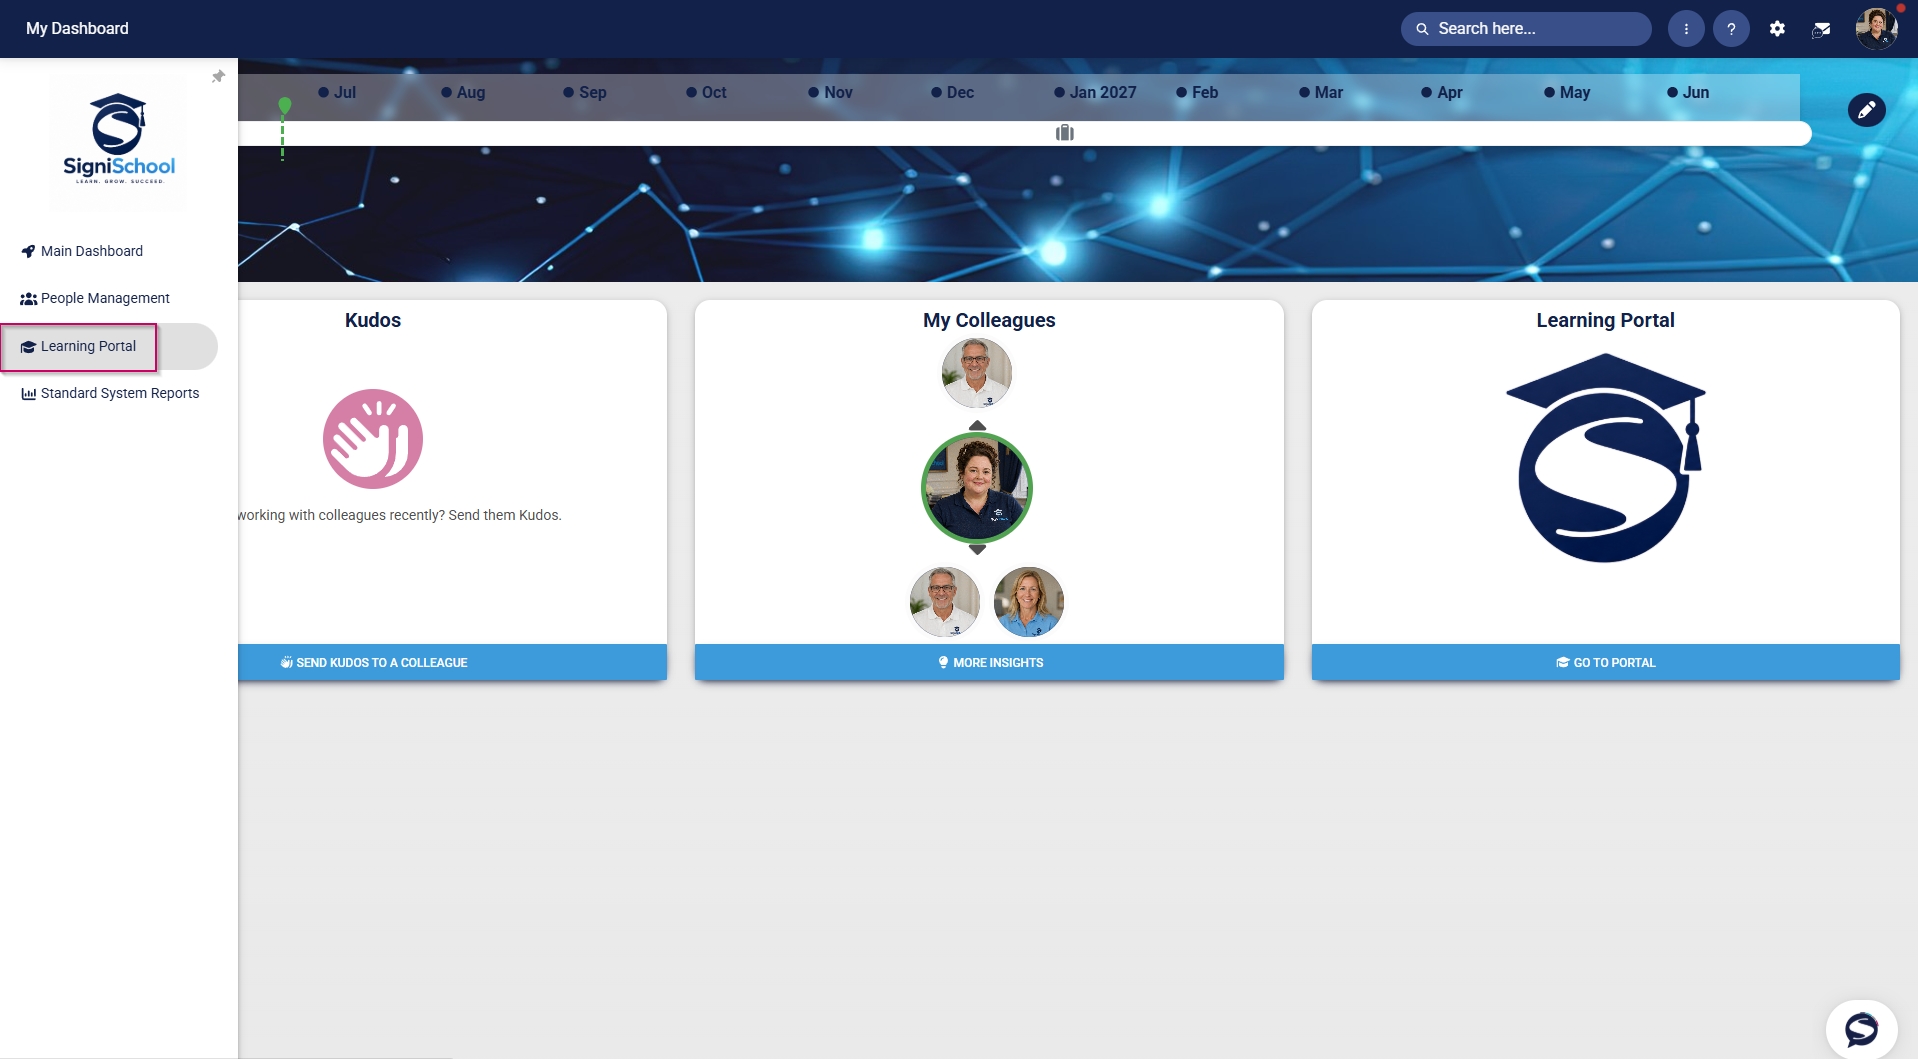Click the large Learning Portal graduation logo
Viewport: 1918px width, 1059px height.
(1605, 458)
